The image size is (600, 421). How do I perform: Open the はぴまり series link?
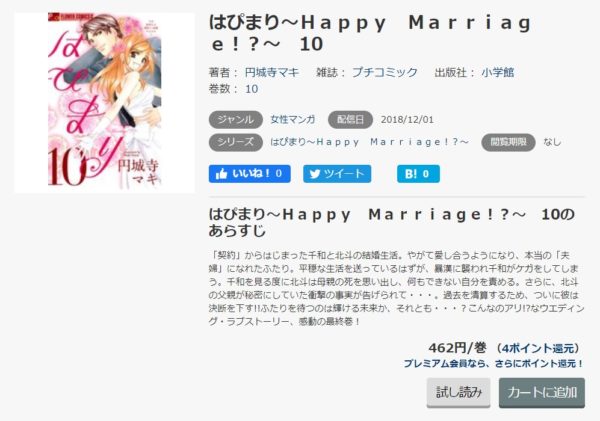tap(370, 142)
